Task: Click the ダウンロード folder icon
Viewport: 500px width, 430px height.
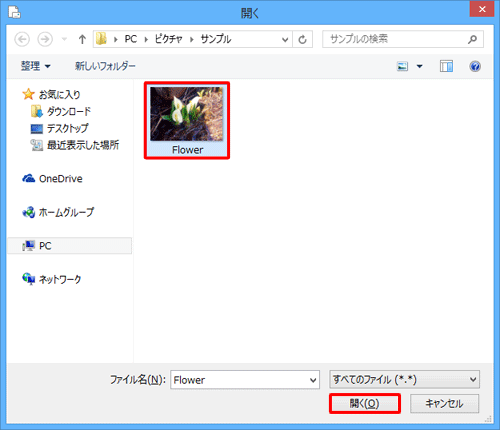Action: pos(37,111)
